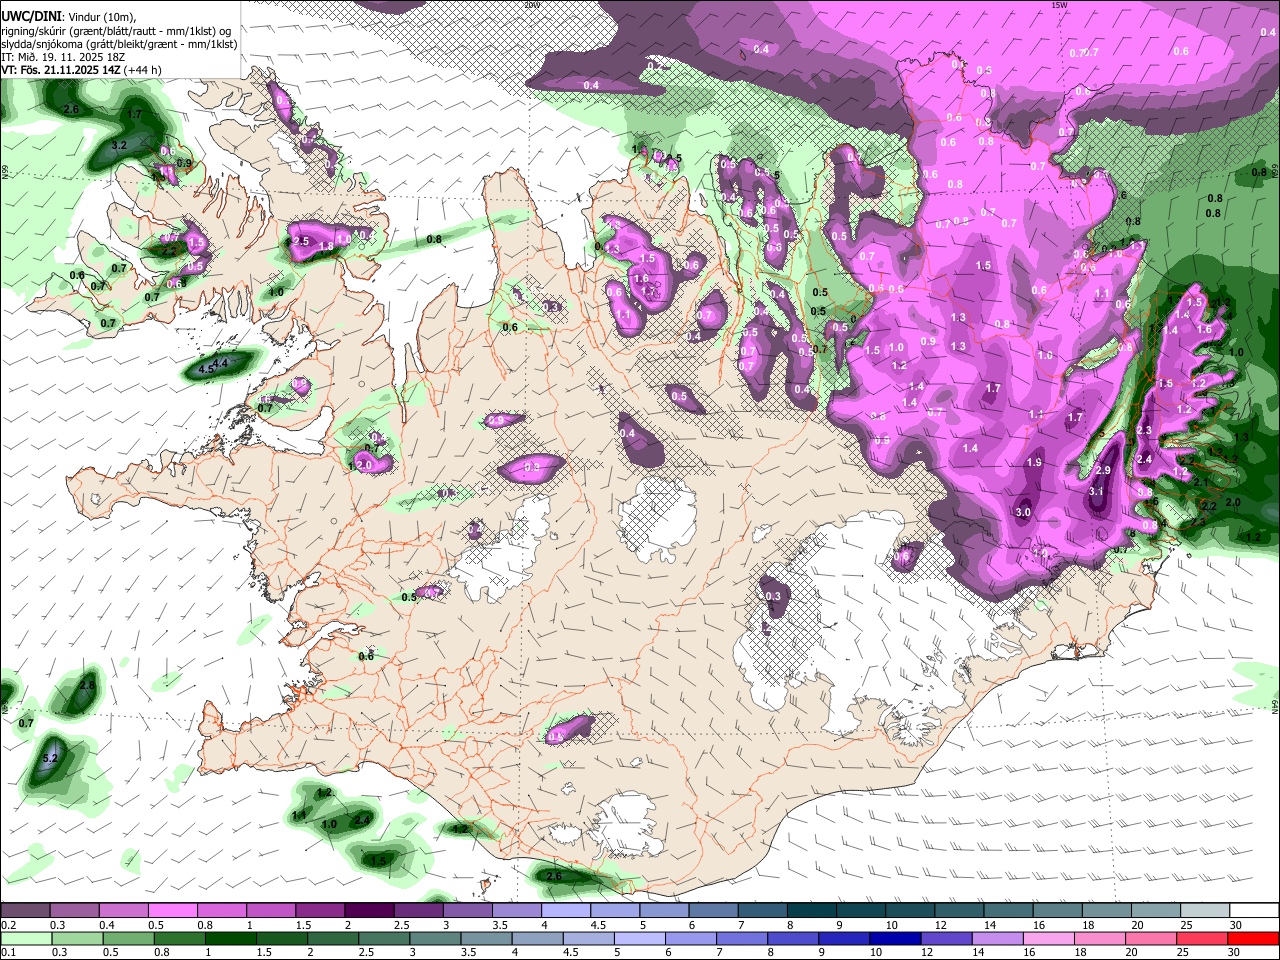Click the '5.2' rain value on the map
The width and height of the screenshot is (1280, 960).
(51, 759)
